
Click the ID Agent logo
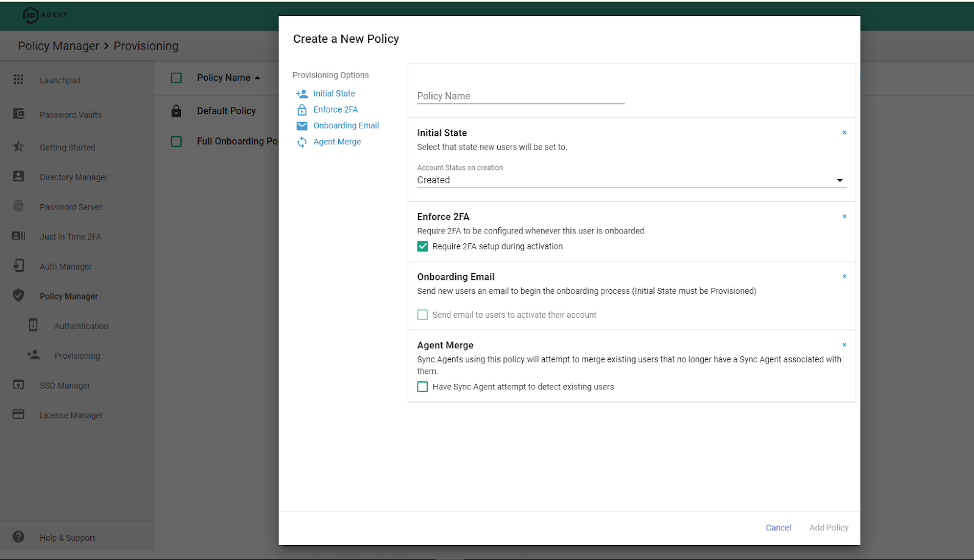pos(45,15)
